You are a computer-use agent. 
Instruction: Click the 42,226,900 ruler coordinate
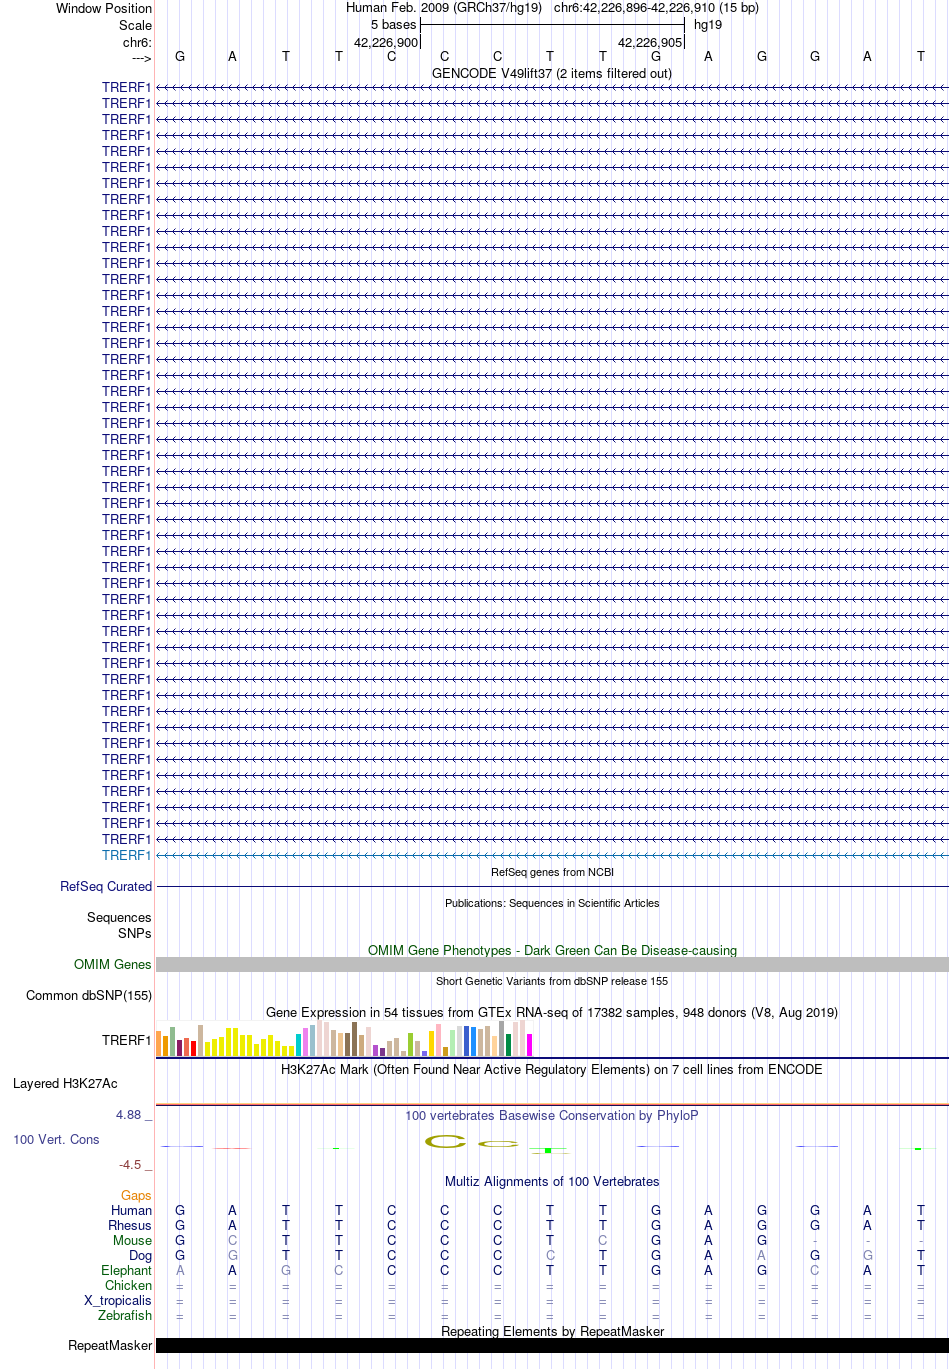386,43
